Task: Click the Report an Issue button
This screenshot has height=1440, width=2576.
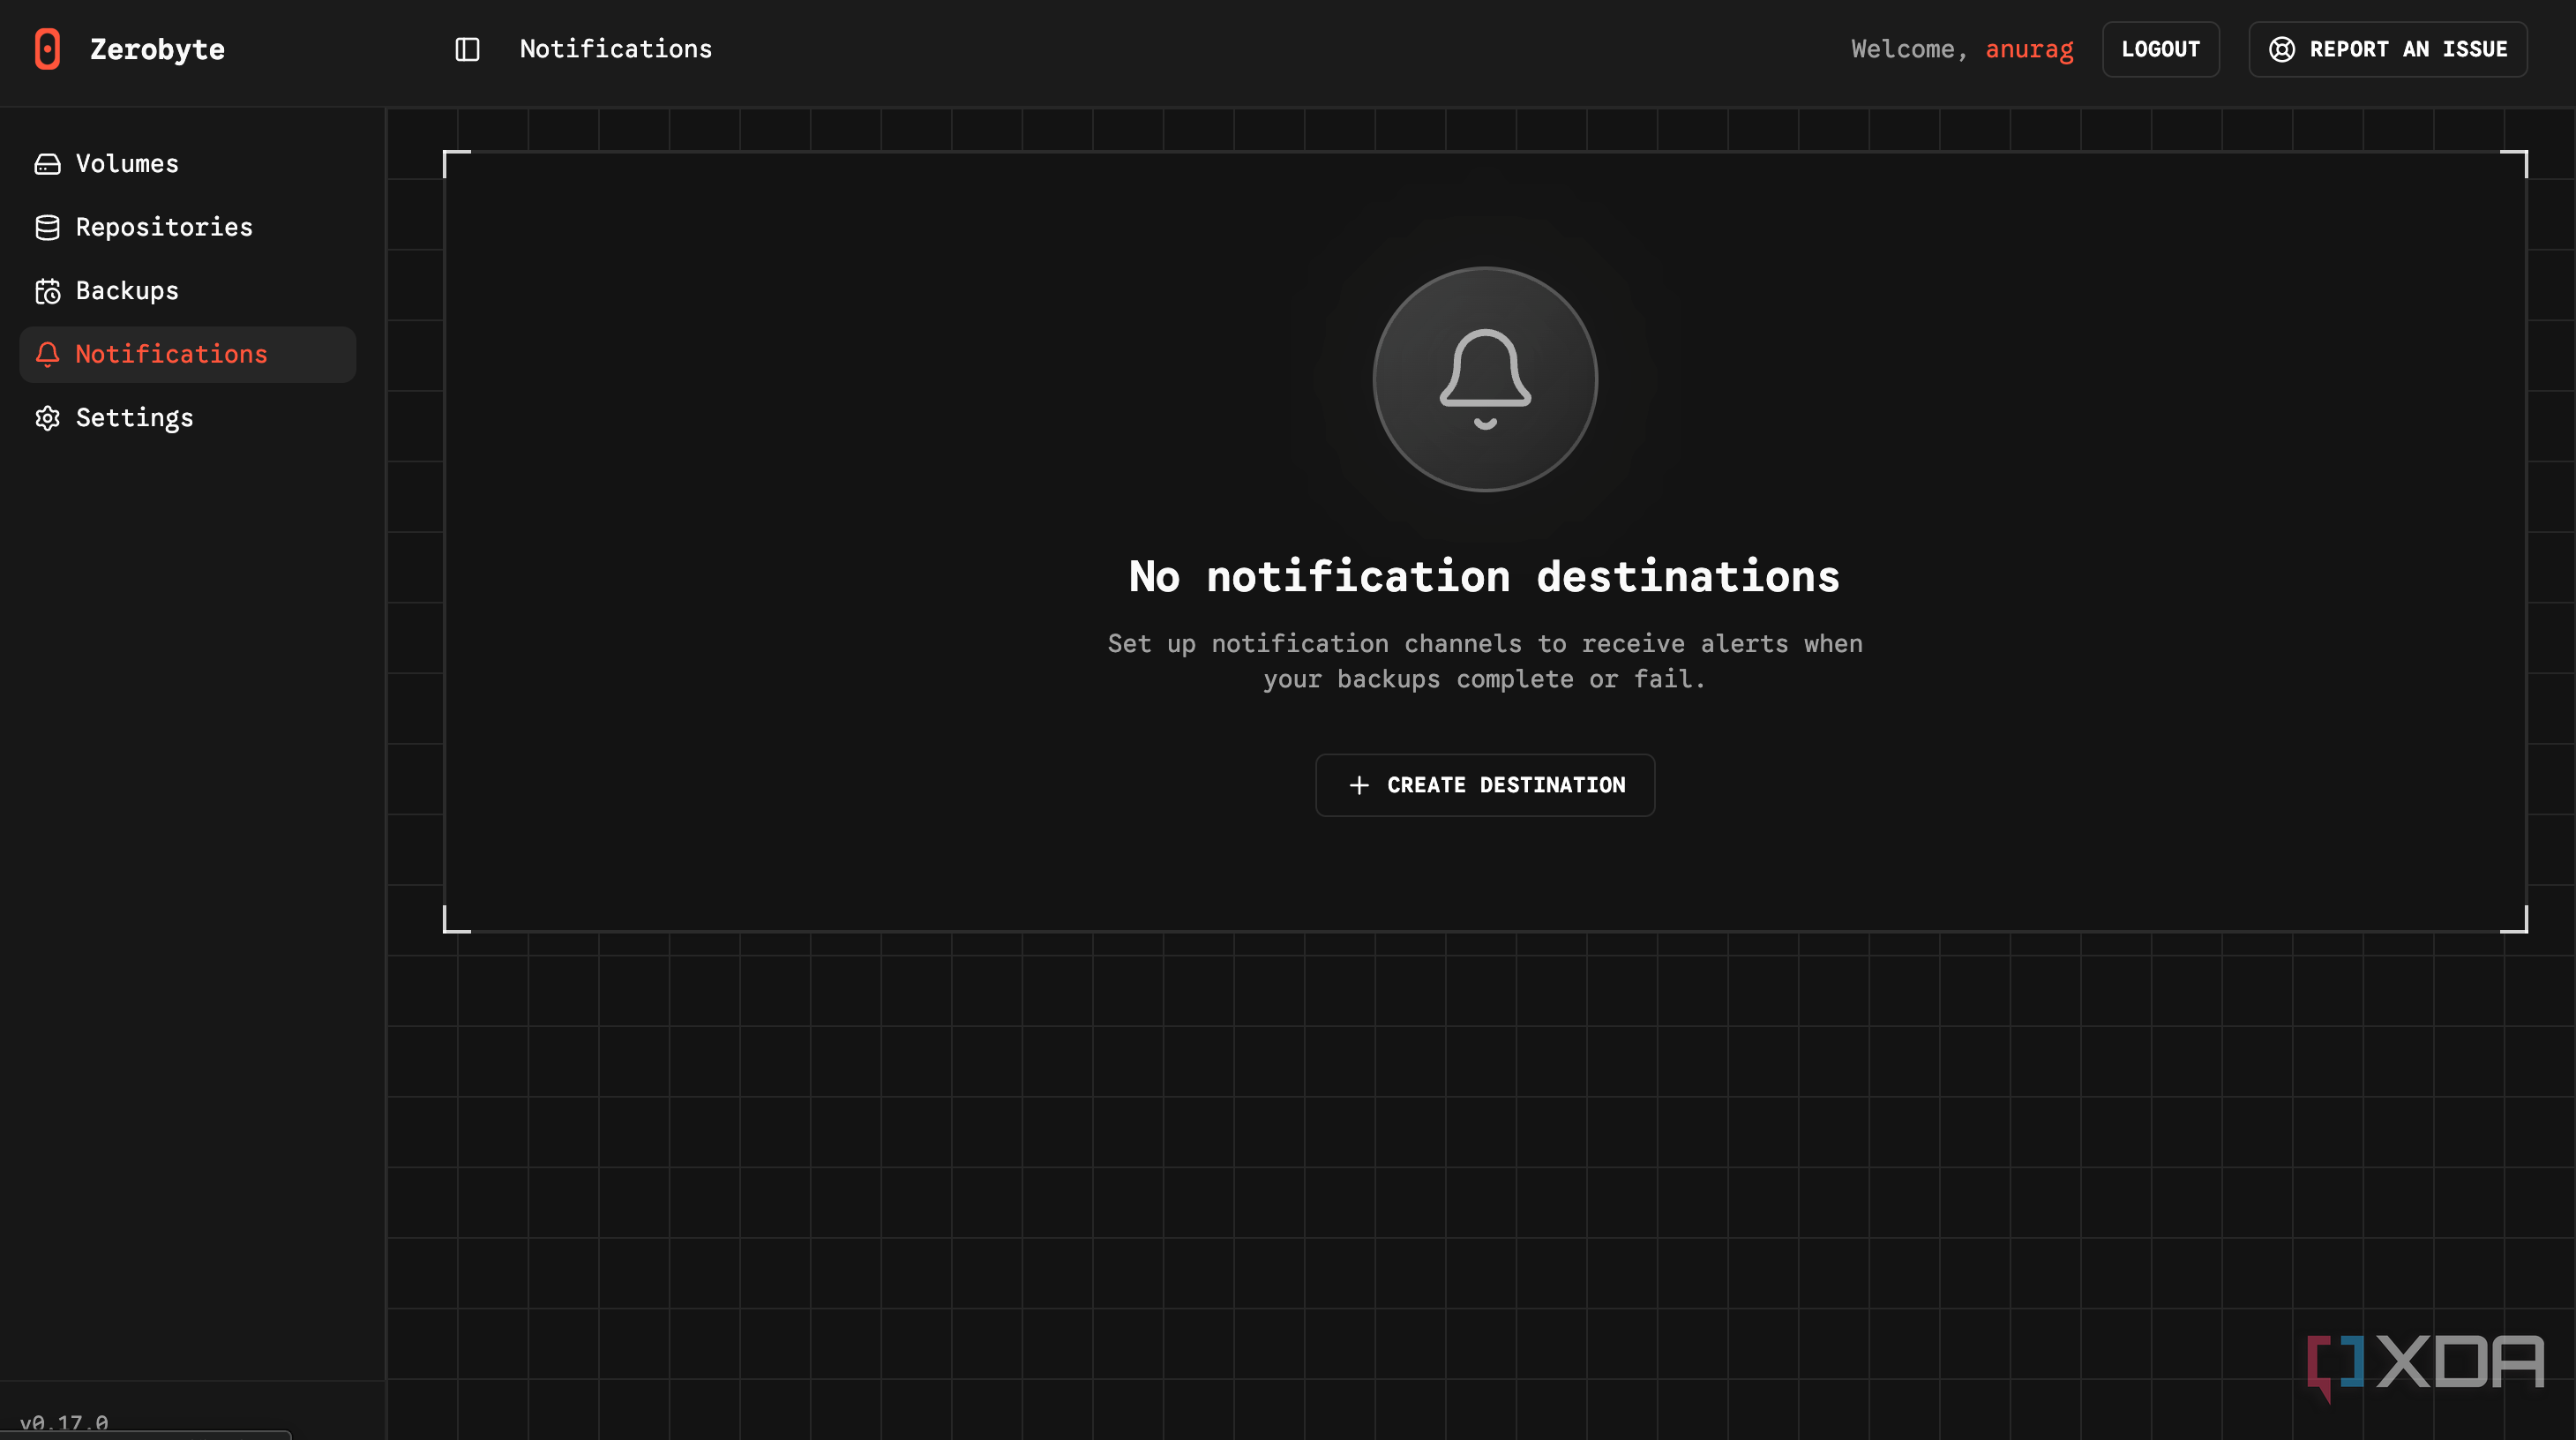Action: (2388, 49)
